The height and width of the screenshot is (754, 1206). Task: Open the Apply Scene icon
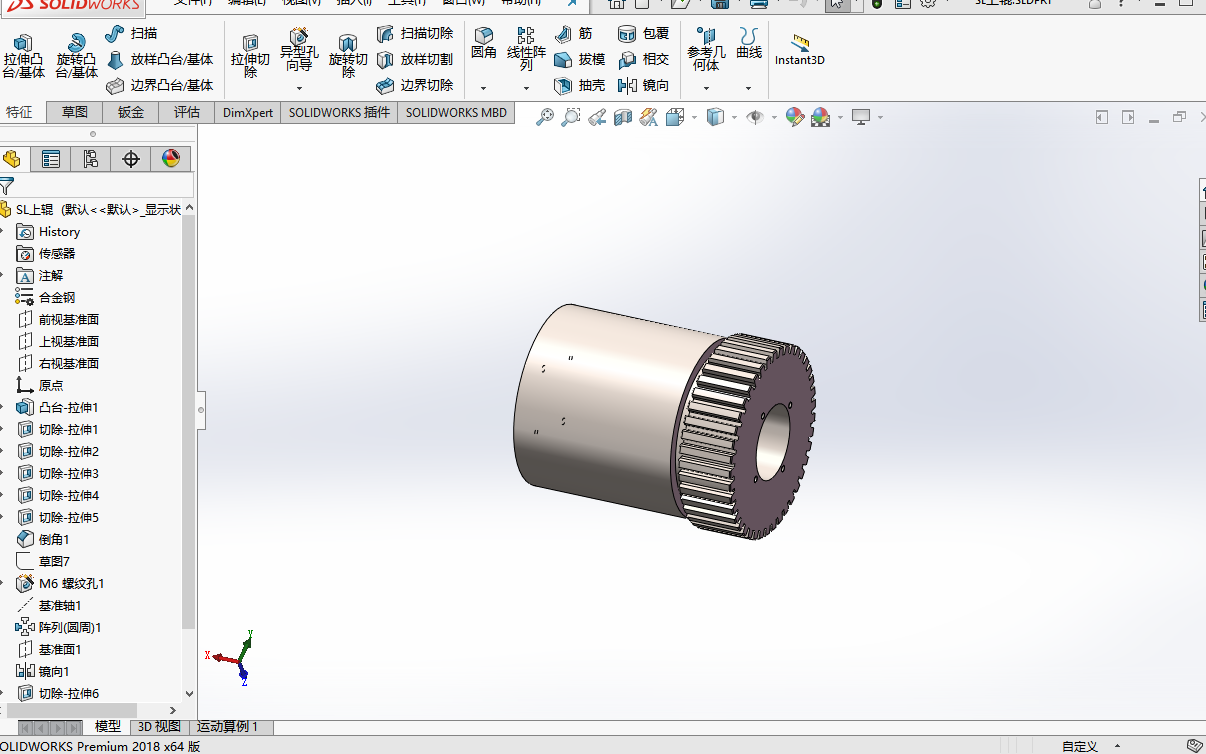coord(820,117)
